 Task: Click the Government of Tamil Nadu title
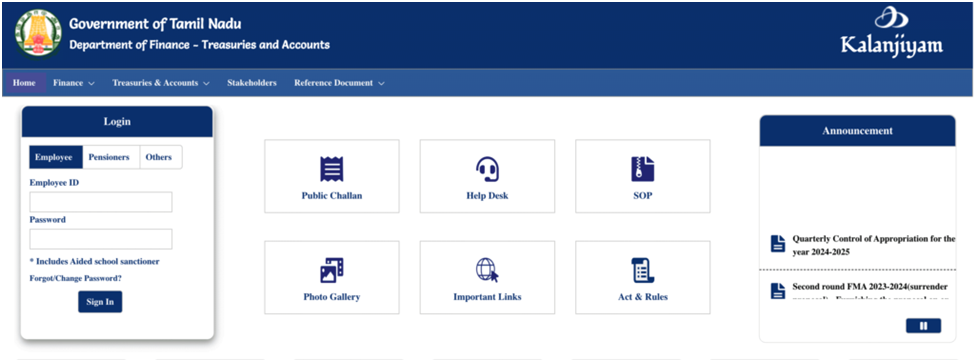pyautogui.click(x=155, y=24)
